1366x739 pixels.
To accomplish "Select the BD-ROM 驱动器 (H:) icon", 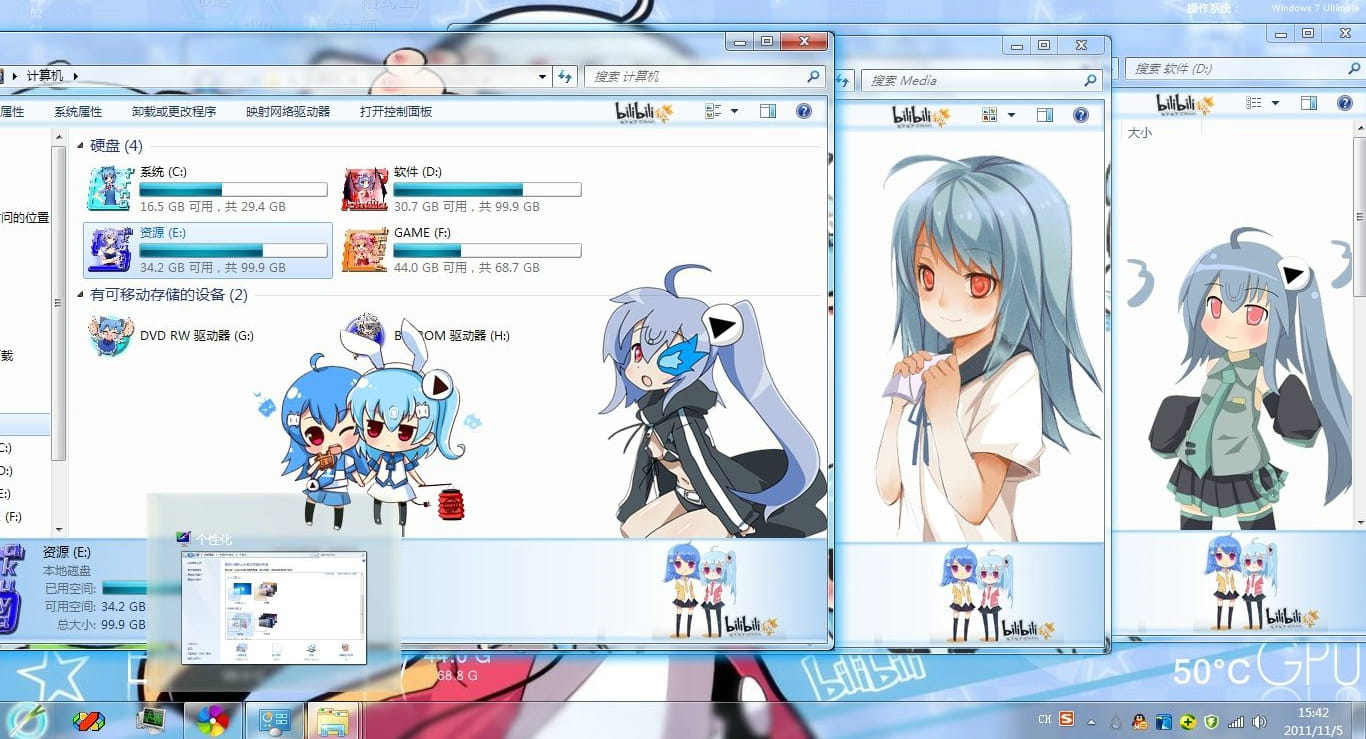I will [x=365, y=336].
